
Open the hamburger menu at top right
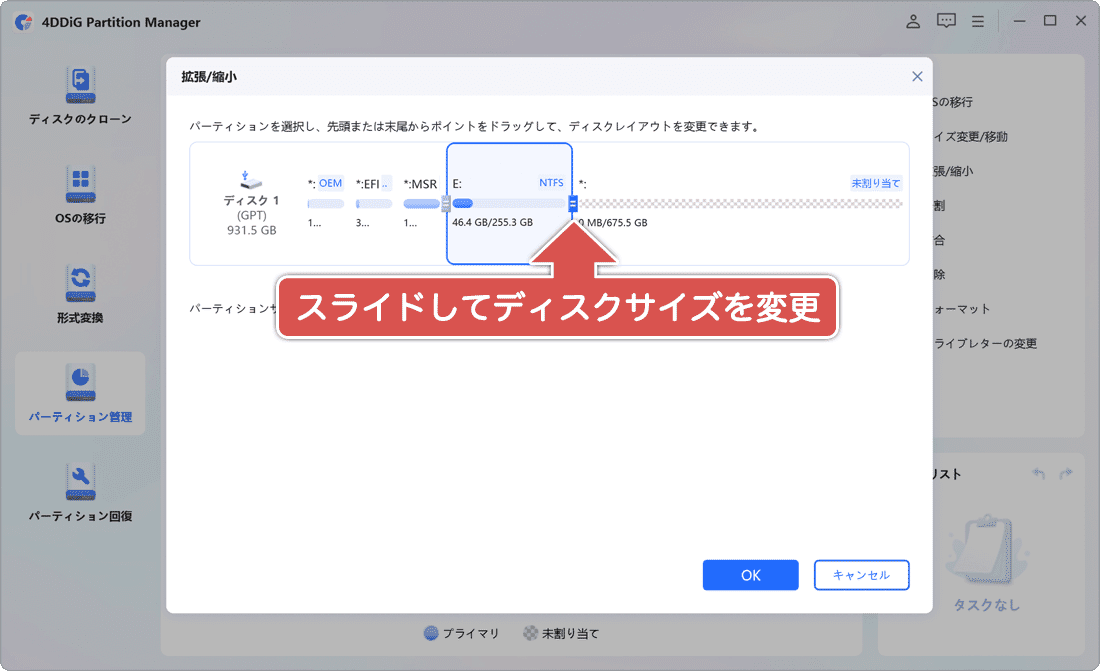tap(978, 20)
